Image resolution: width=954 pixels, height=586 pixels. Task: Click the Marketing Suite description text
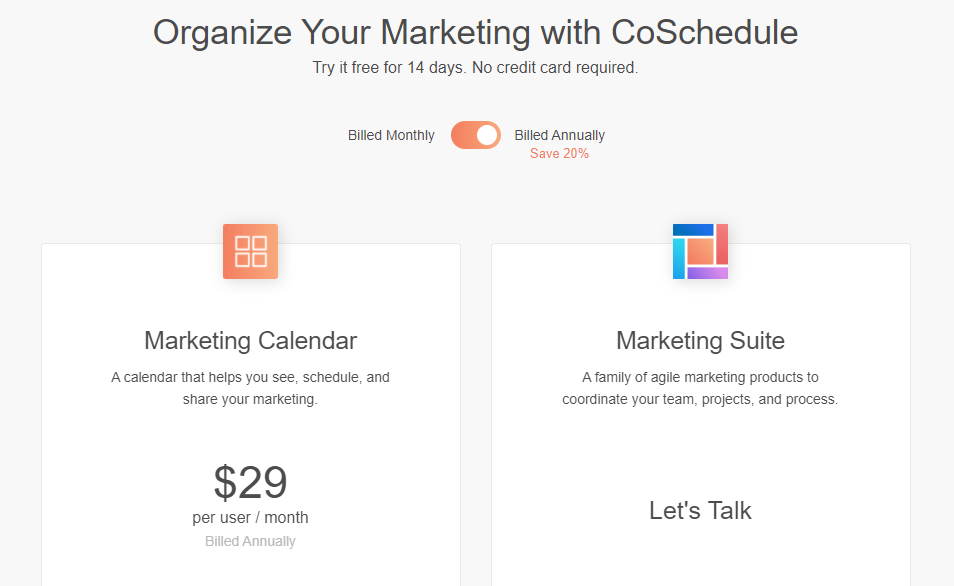700,388
